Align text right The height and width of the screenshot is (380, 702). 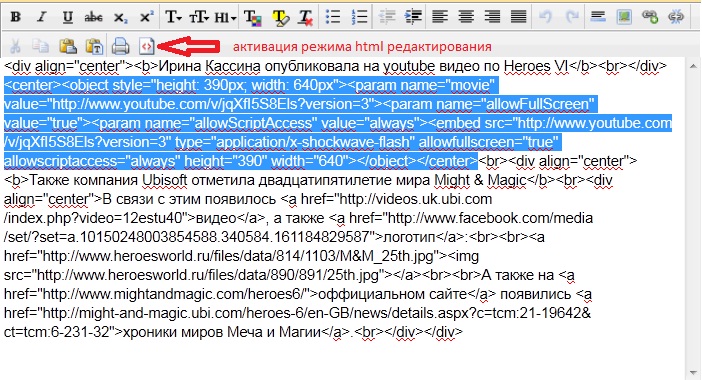[492, 17]
